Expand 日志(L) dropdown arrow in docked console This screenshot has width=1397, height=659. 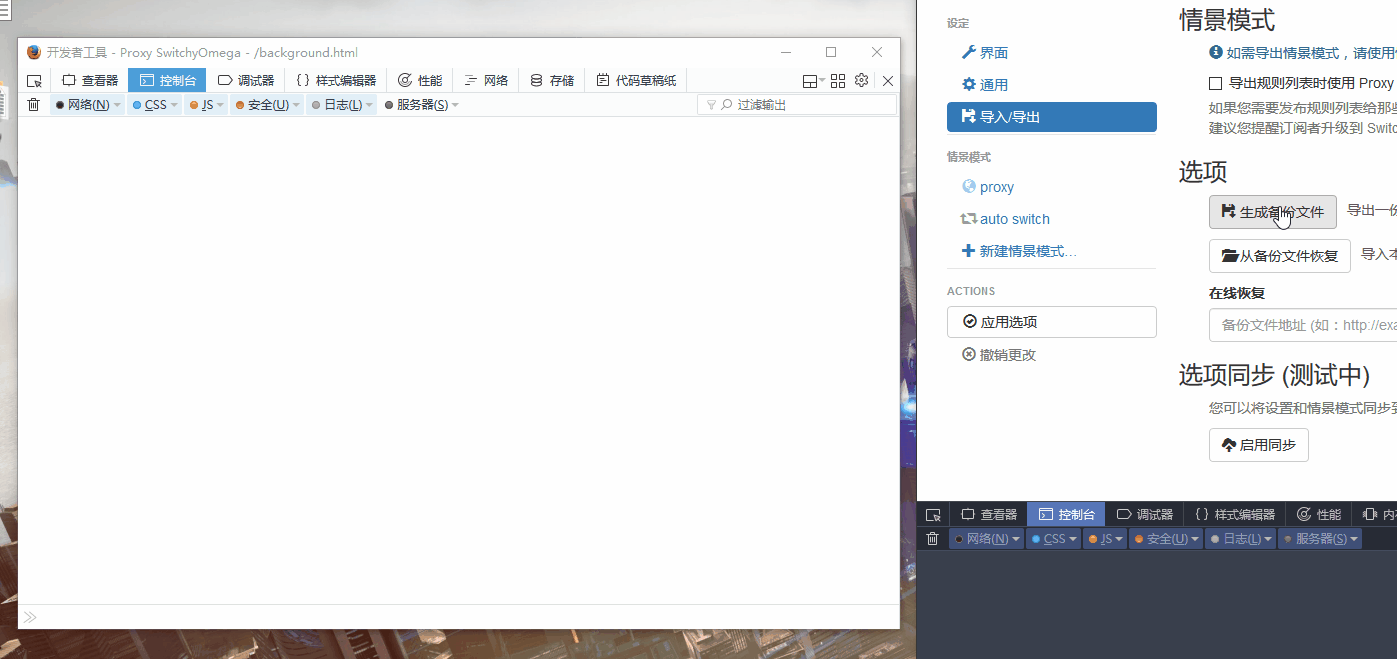pos(1268,539)
